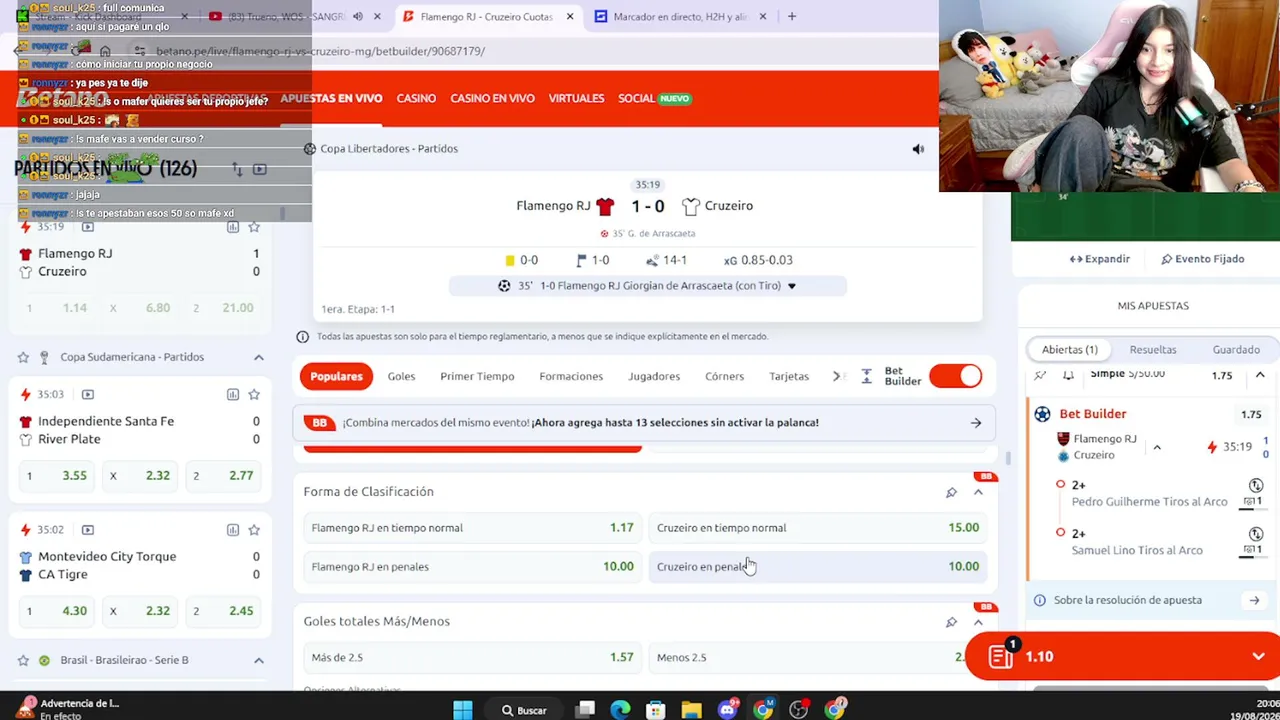Show more market category tabs arrow
Image resolution: width=1280 pixels, height=720 pixels.
click(x=838, y=376)
